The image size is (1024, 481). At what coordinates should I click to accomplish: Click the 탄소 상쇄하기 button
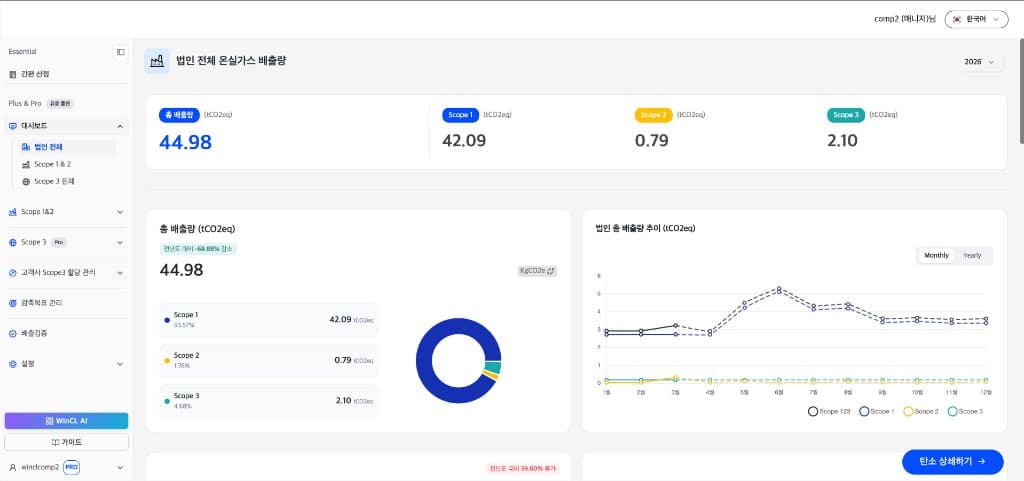tap(953, 461)
